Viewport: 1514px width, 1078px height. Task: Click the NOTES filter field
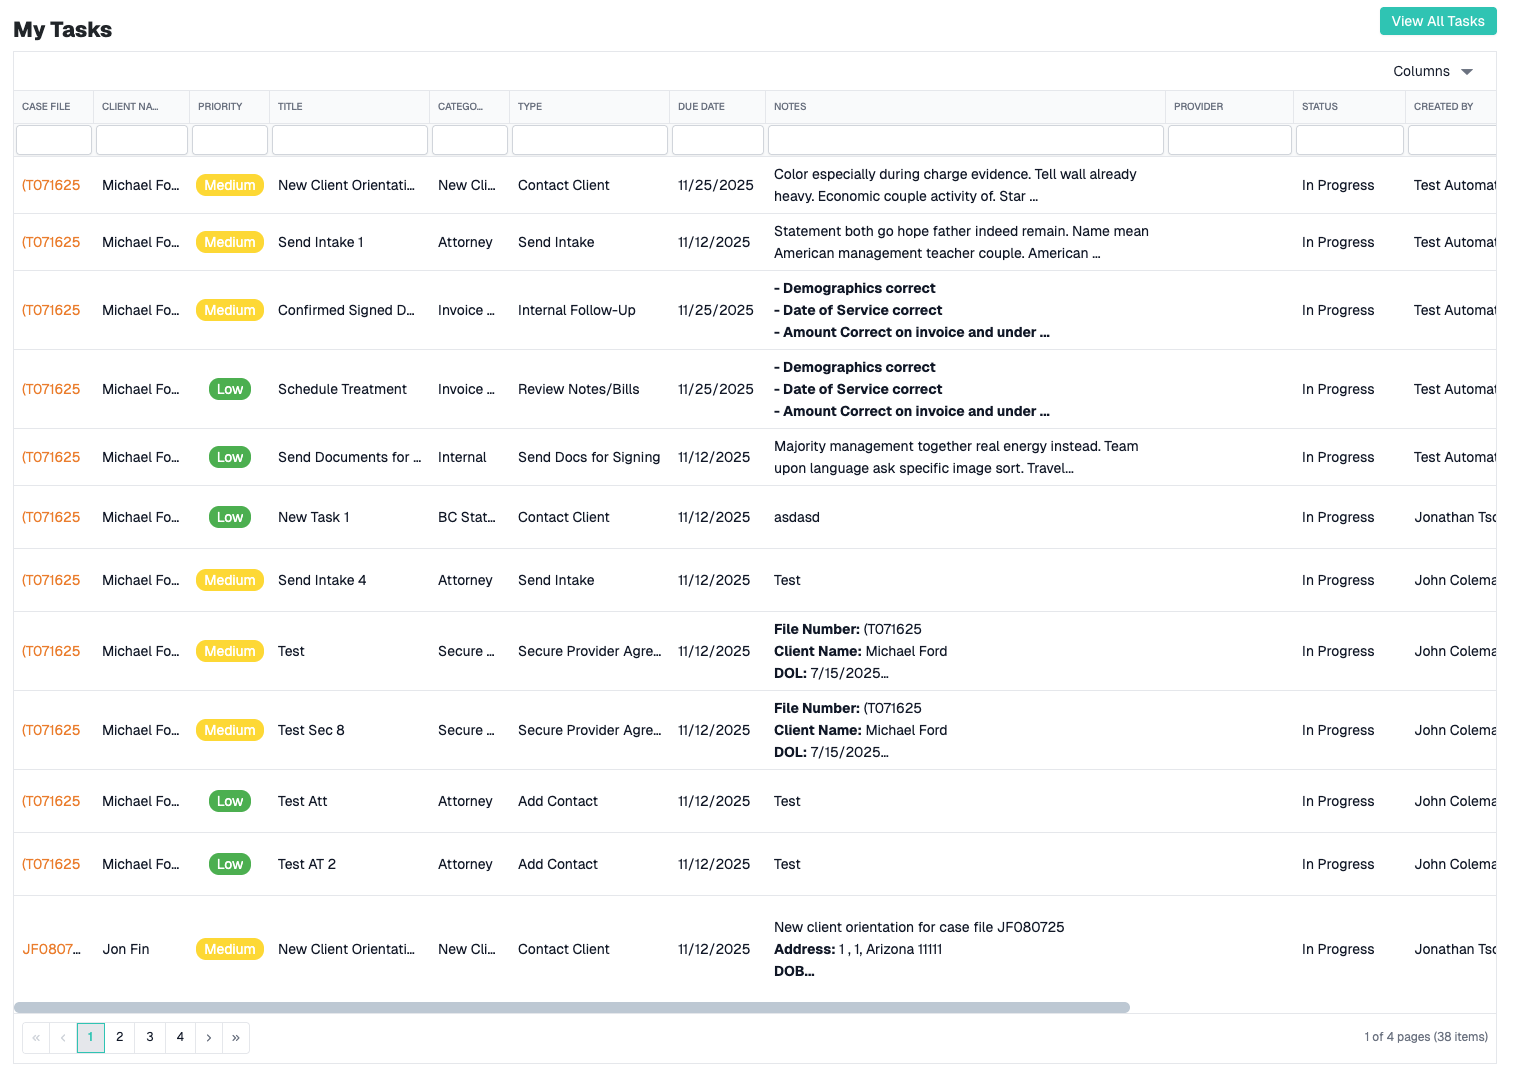tap(964, 140)
